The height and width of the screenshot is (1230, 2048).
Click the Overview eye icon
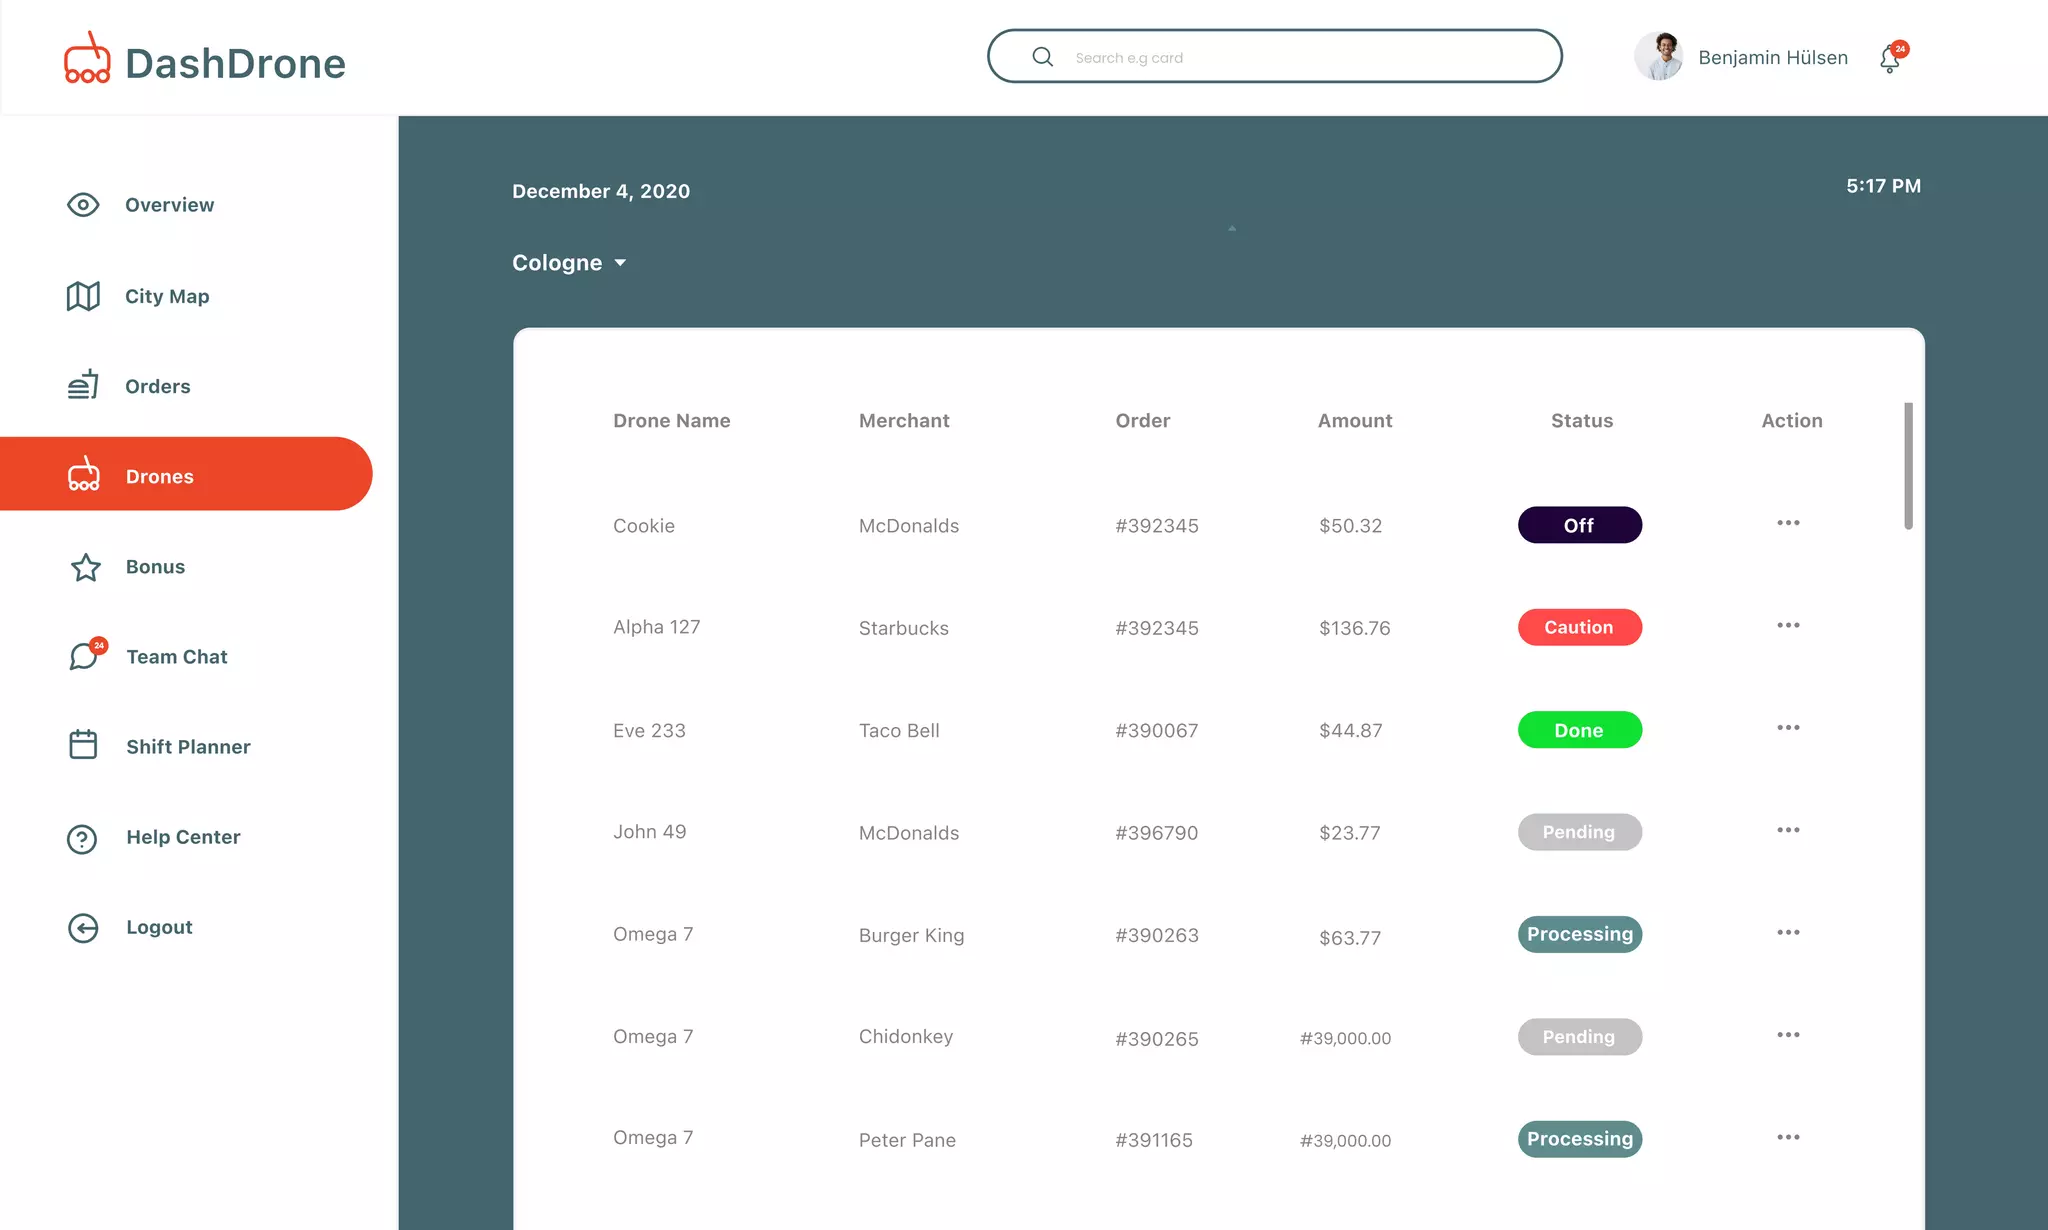coord(83,205)
